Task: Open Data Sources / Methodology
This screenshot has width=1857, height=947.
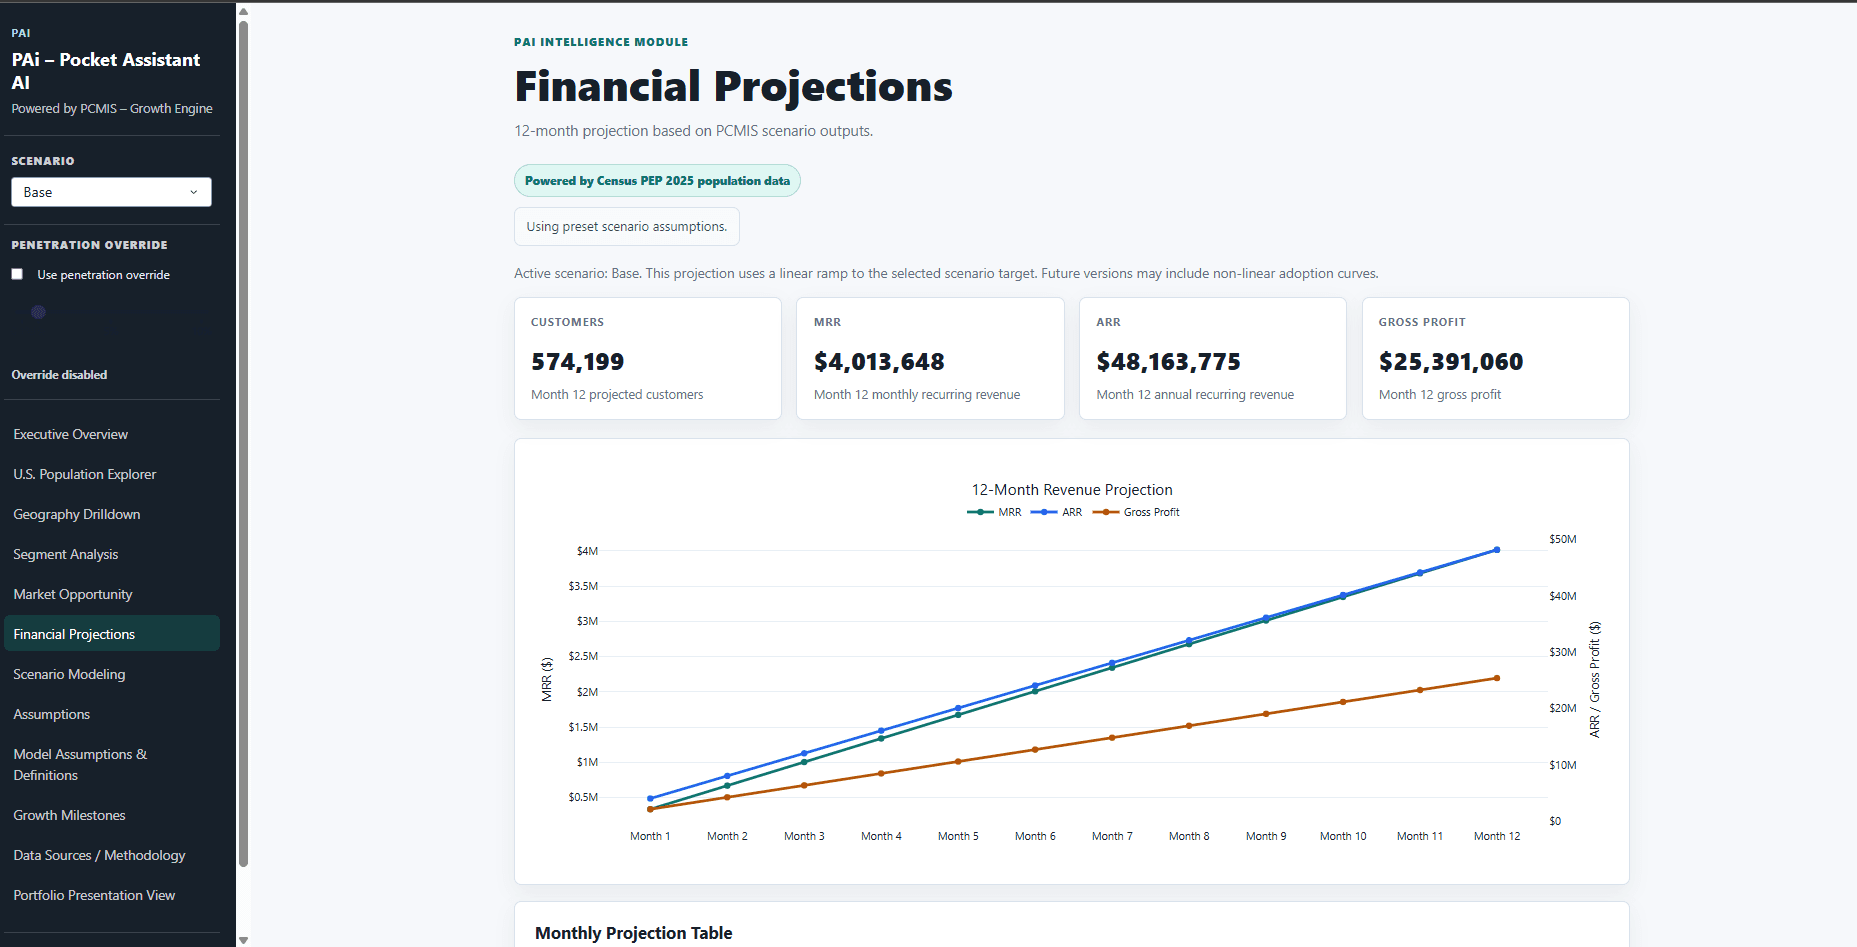Action: [112, 855]
